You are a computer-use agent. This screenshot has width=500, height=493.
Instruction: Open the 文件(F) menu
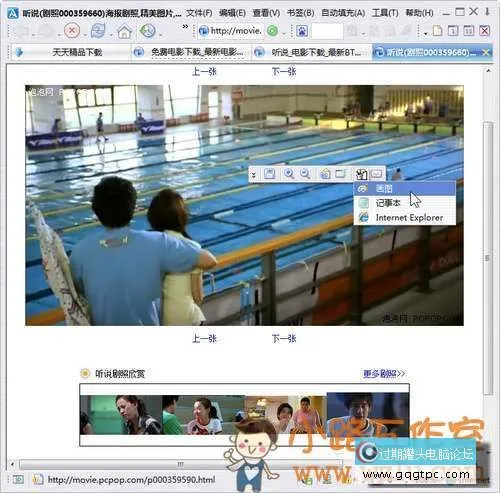pyautogui.click(x=199, y=13)
